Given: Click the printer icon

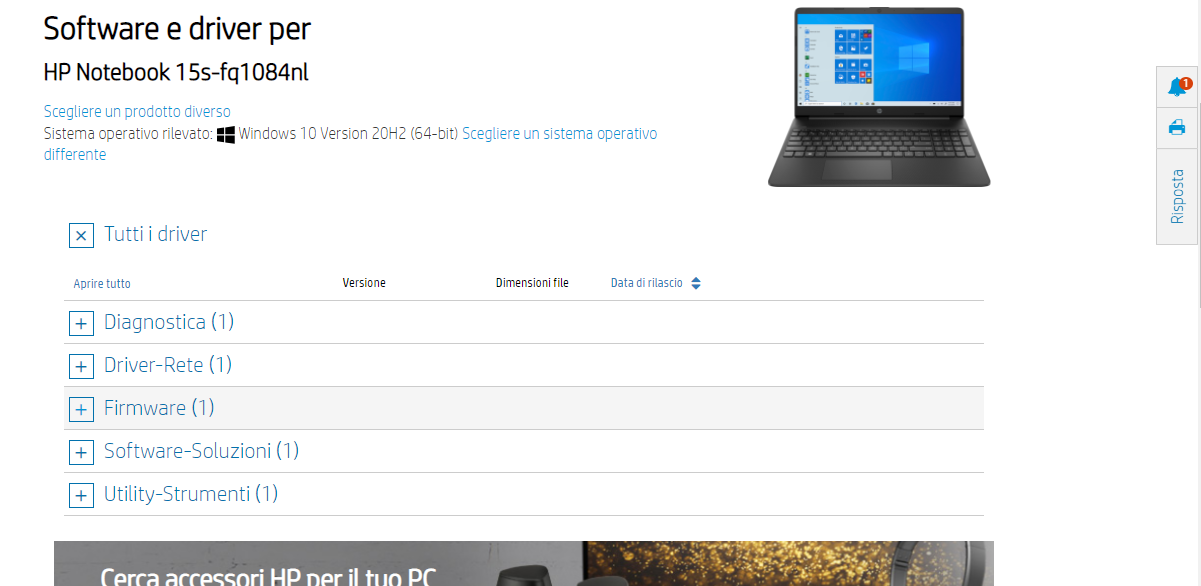Looking at the screenshot, I should (1177, 127).
